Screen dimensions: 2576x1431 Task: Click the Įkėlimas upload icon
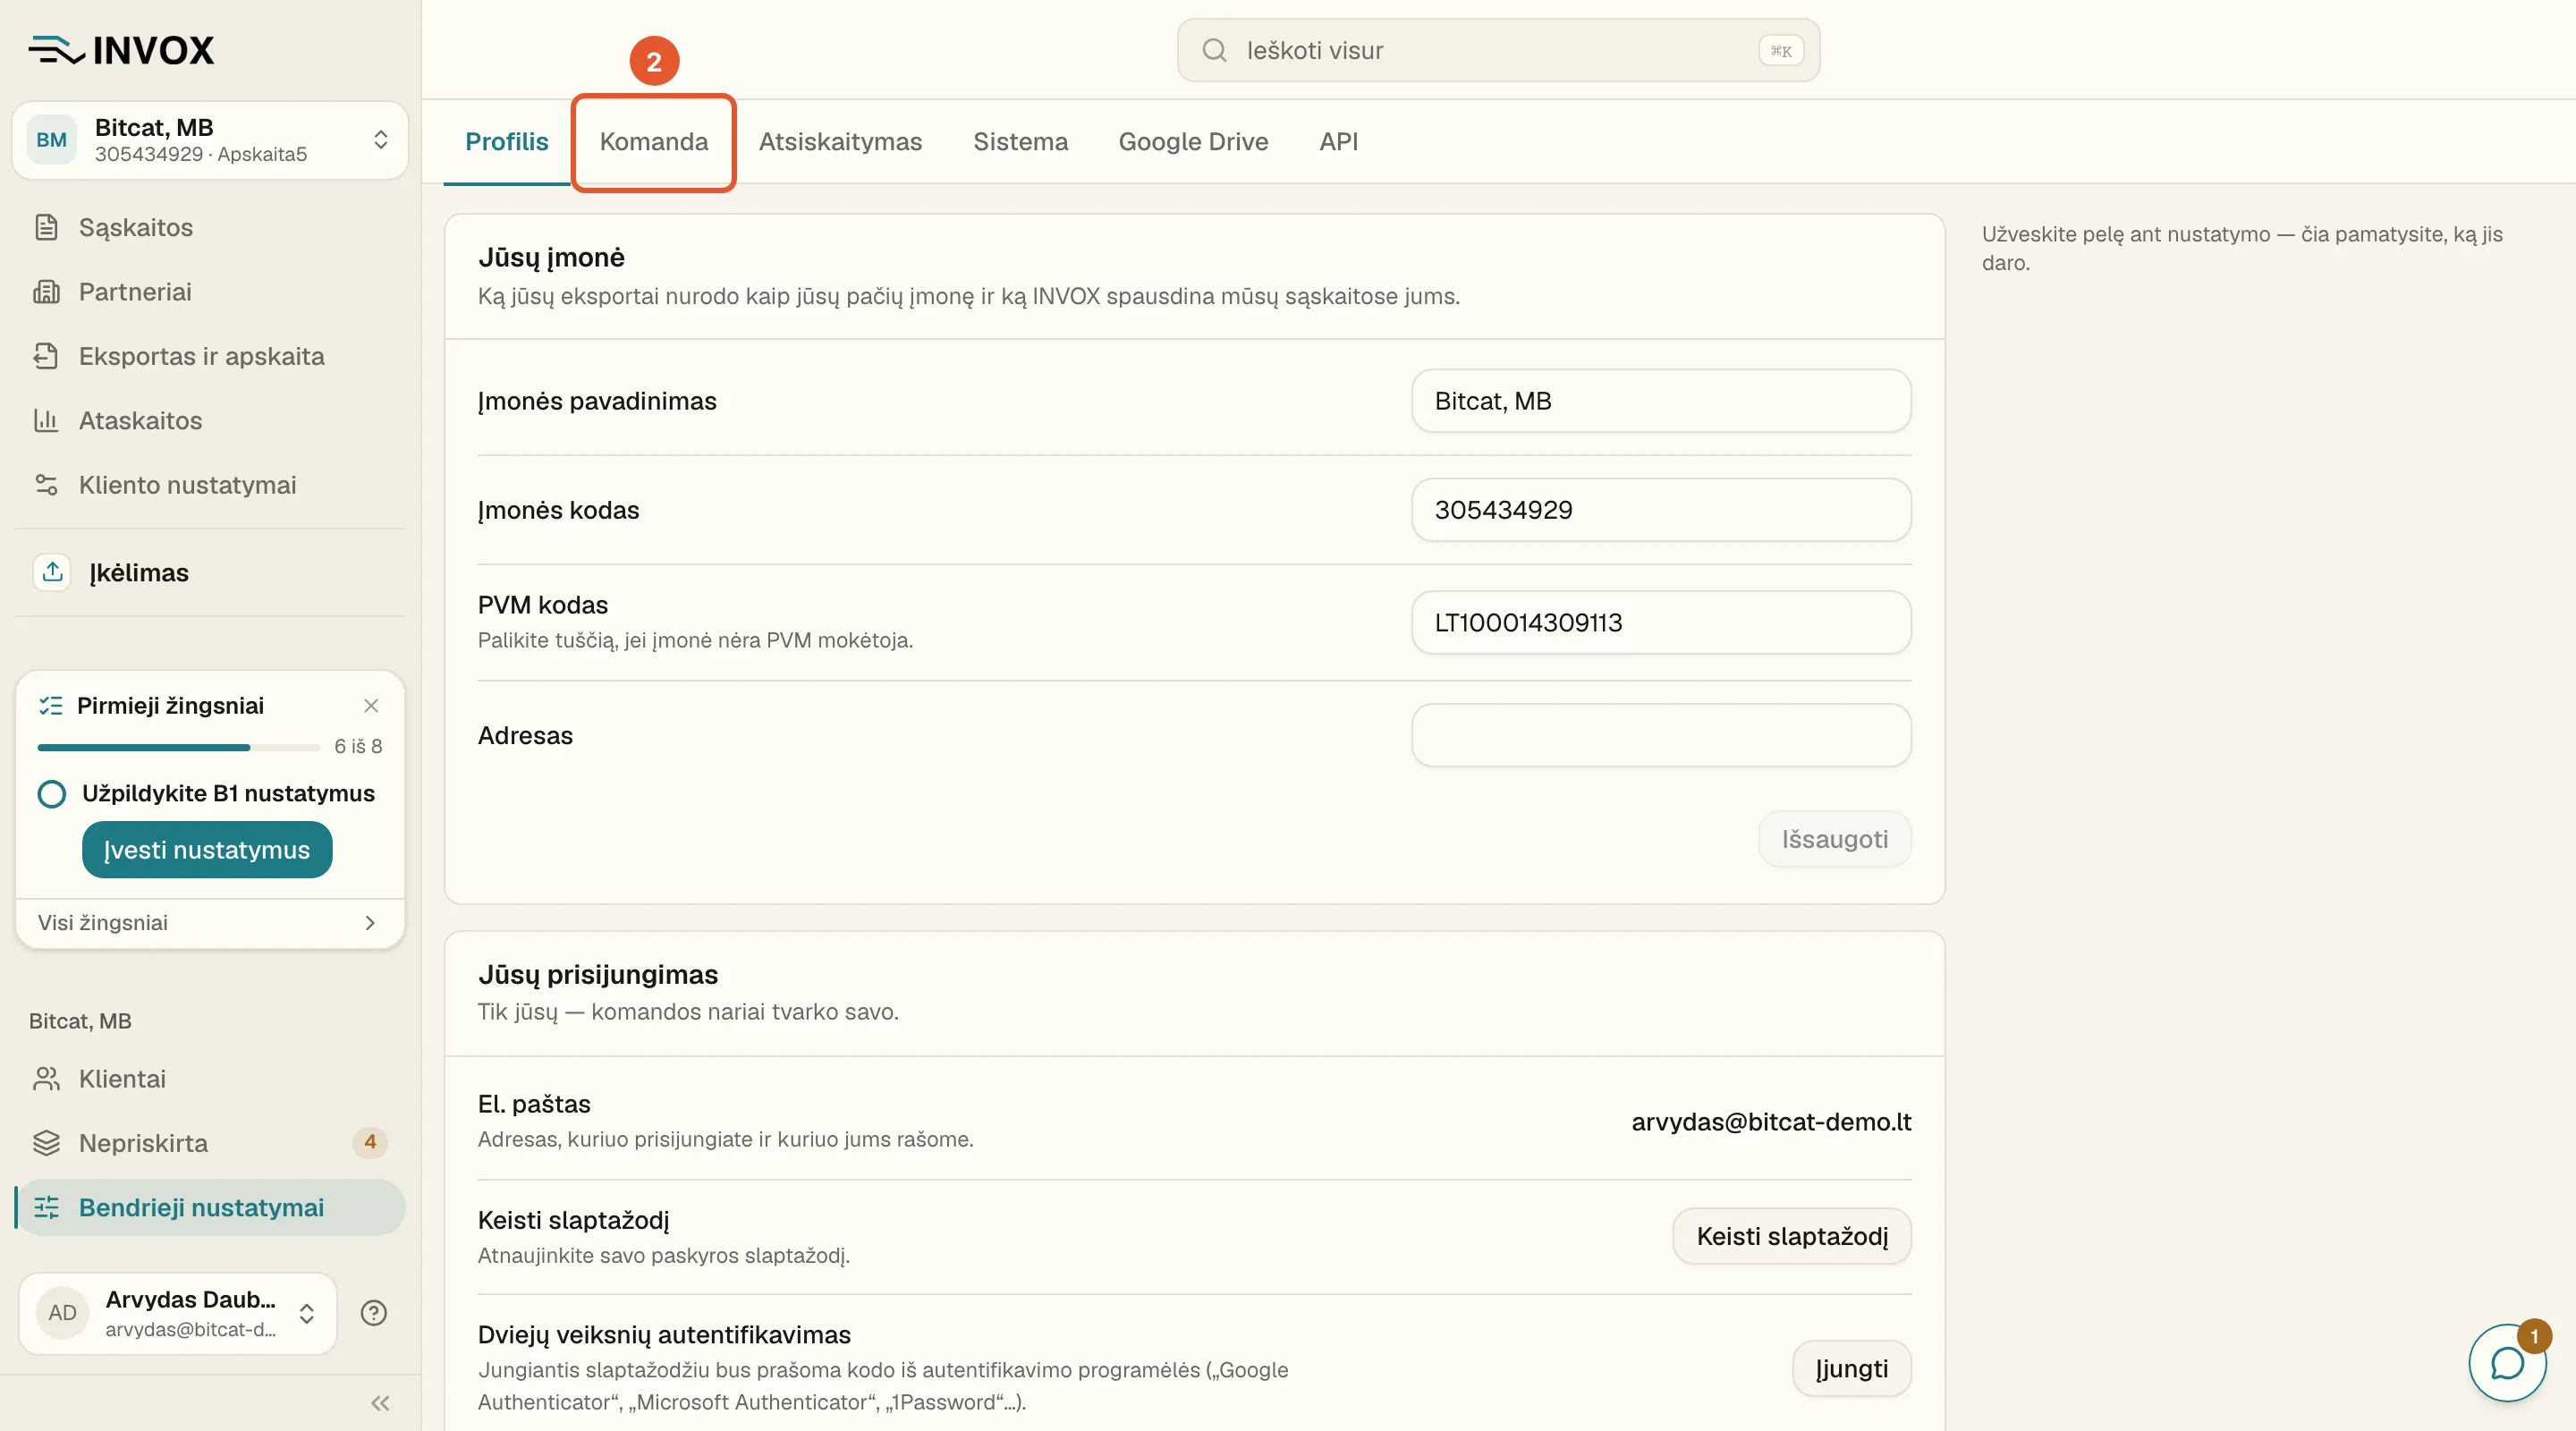(53, 572)
